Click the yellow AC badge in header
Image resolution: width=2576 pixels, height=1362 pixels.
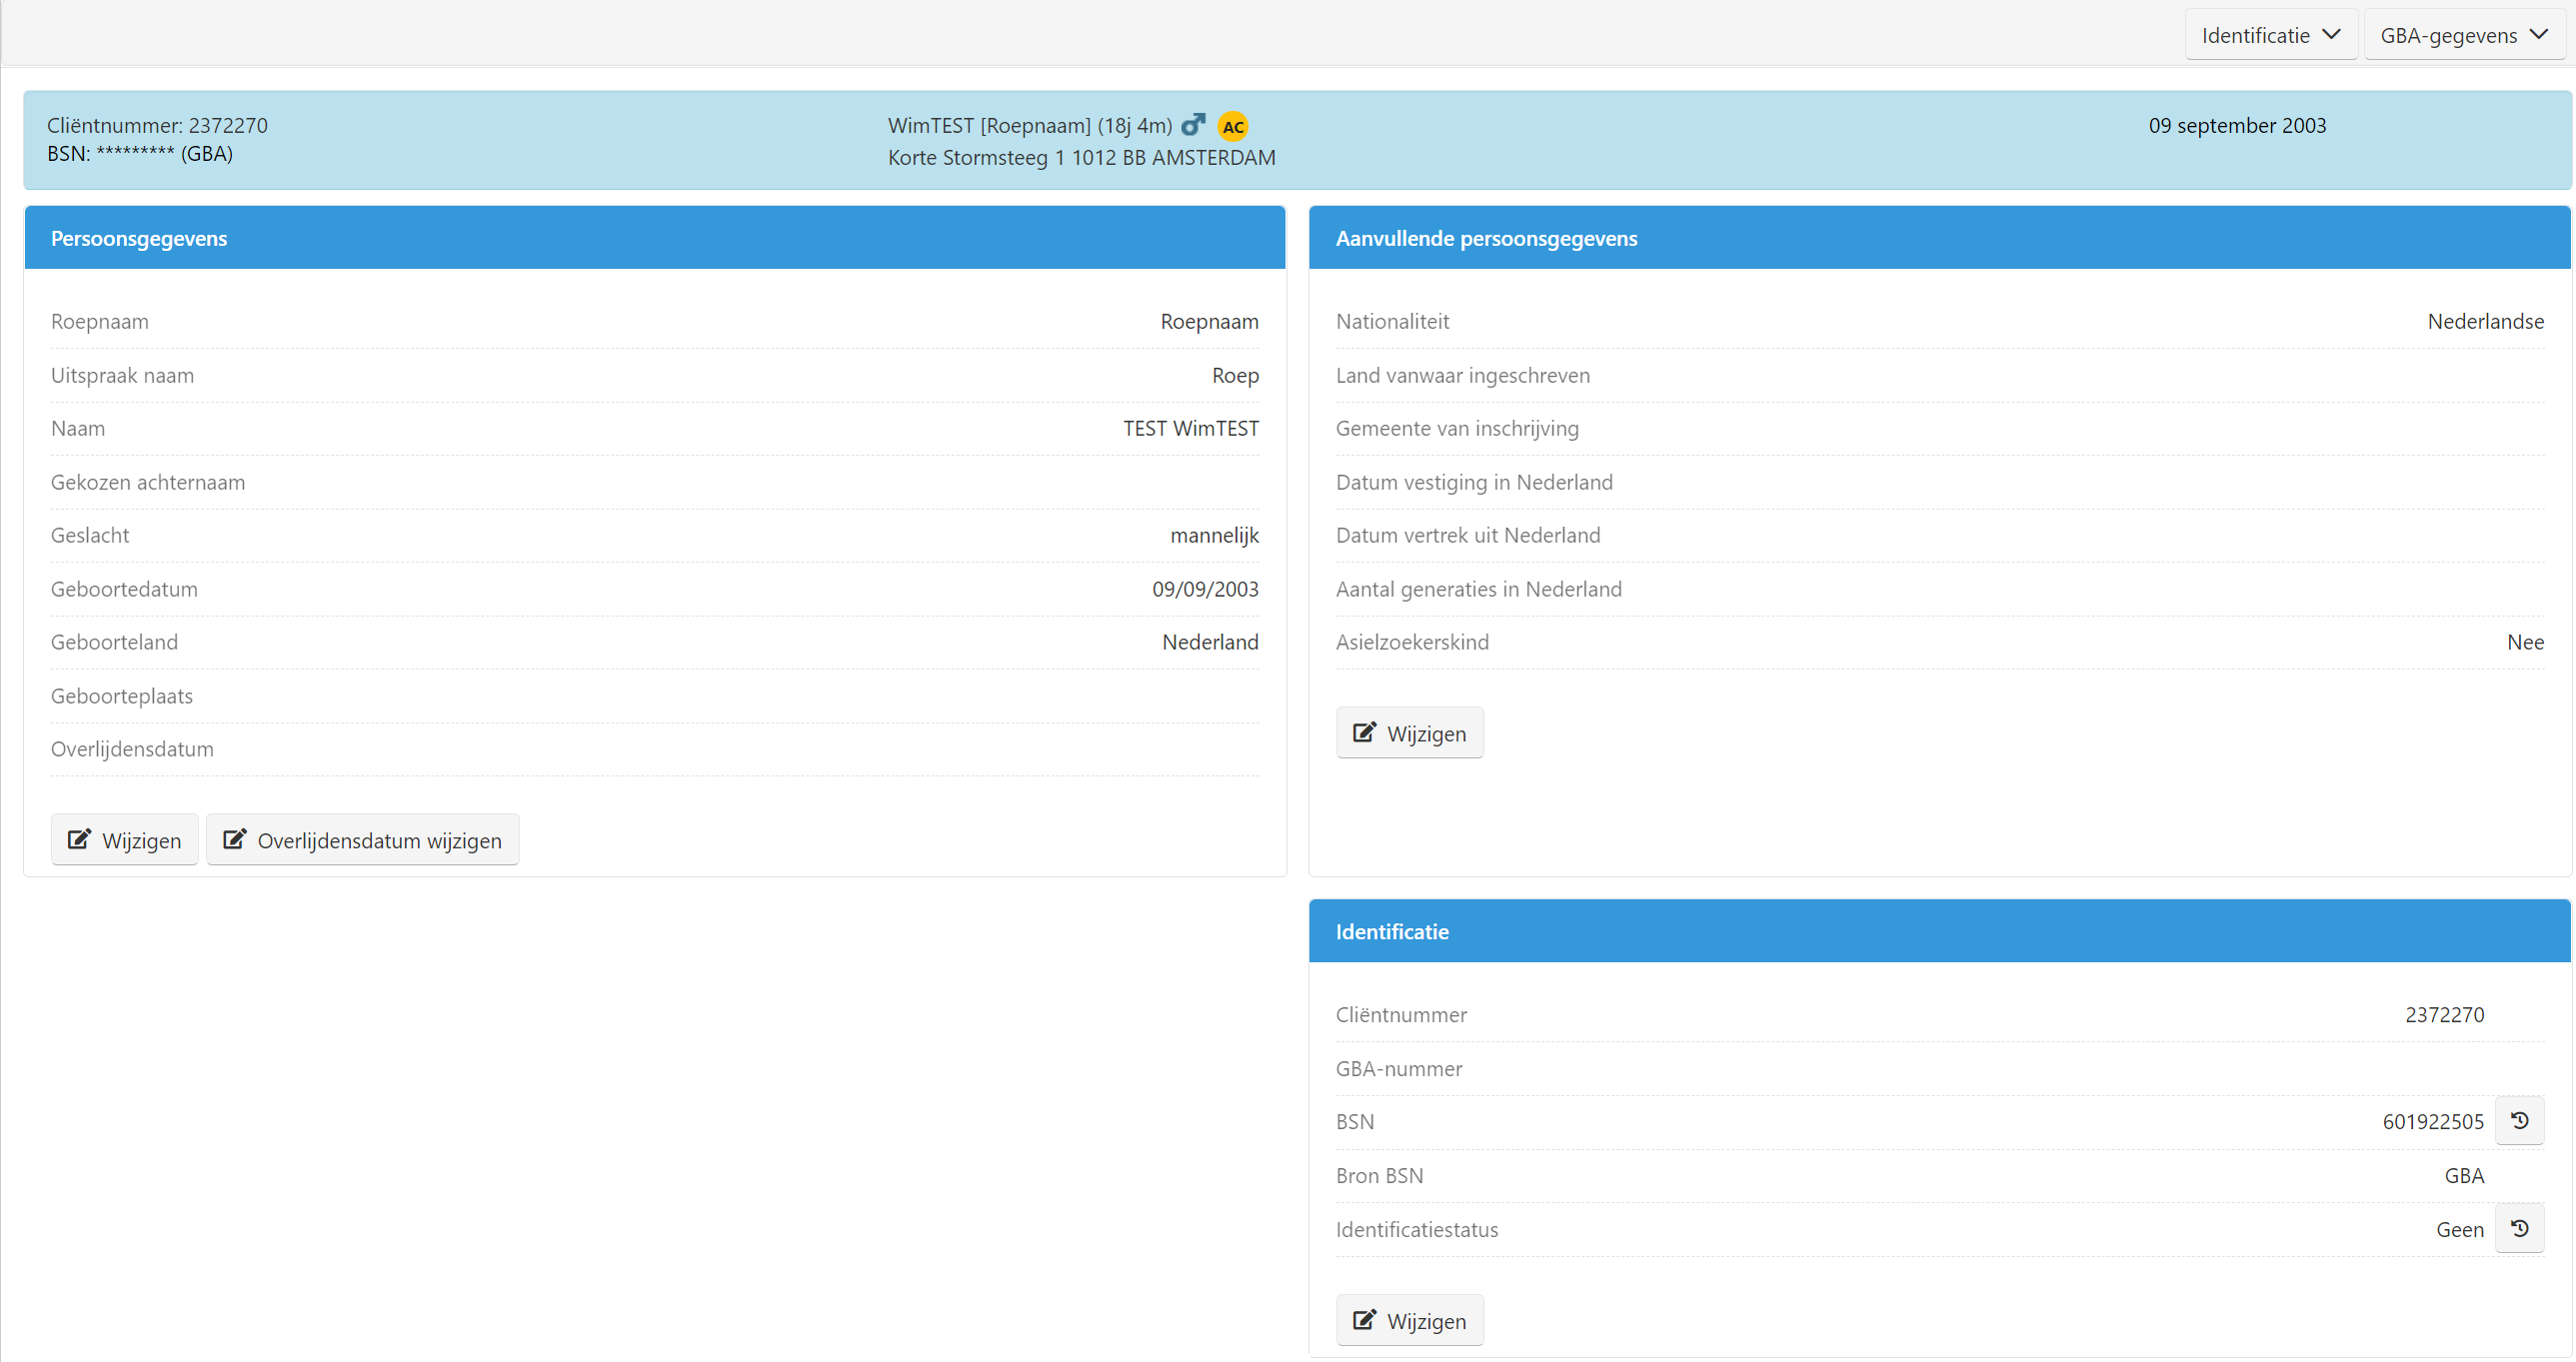coord(1232,126)
